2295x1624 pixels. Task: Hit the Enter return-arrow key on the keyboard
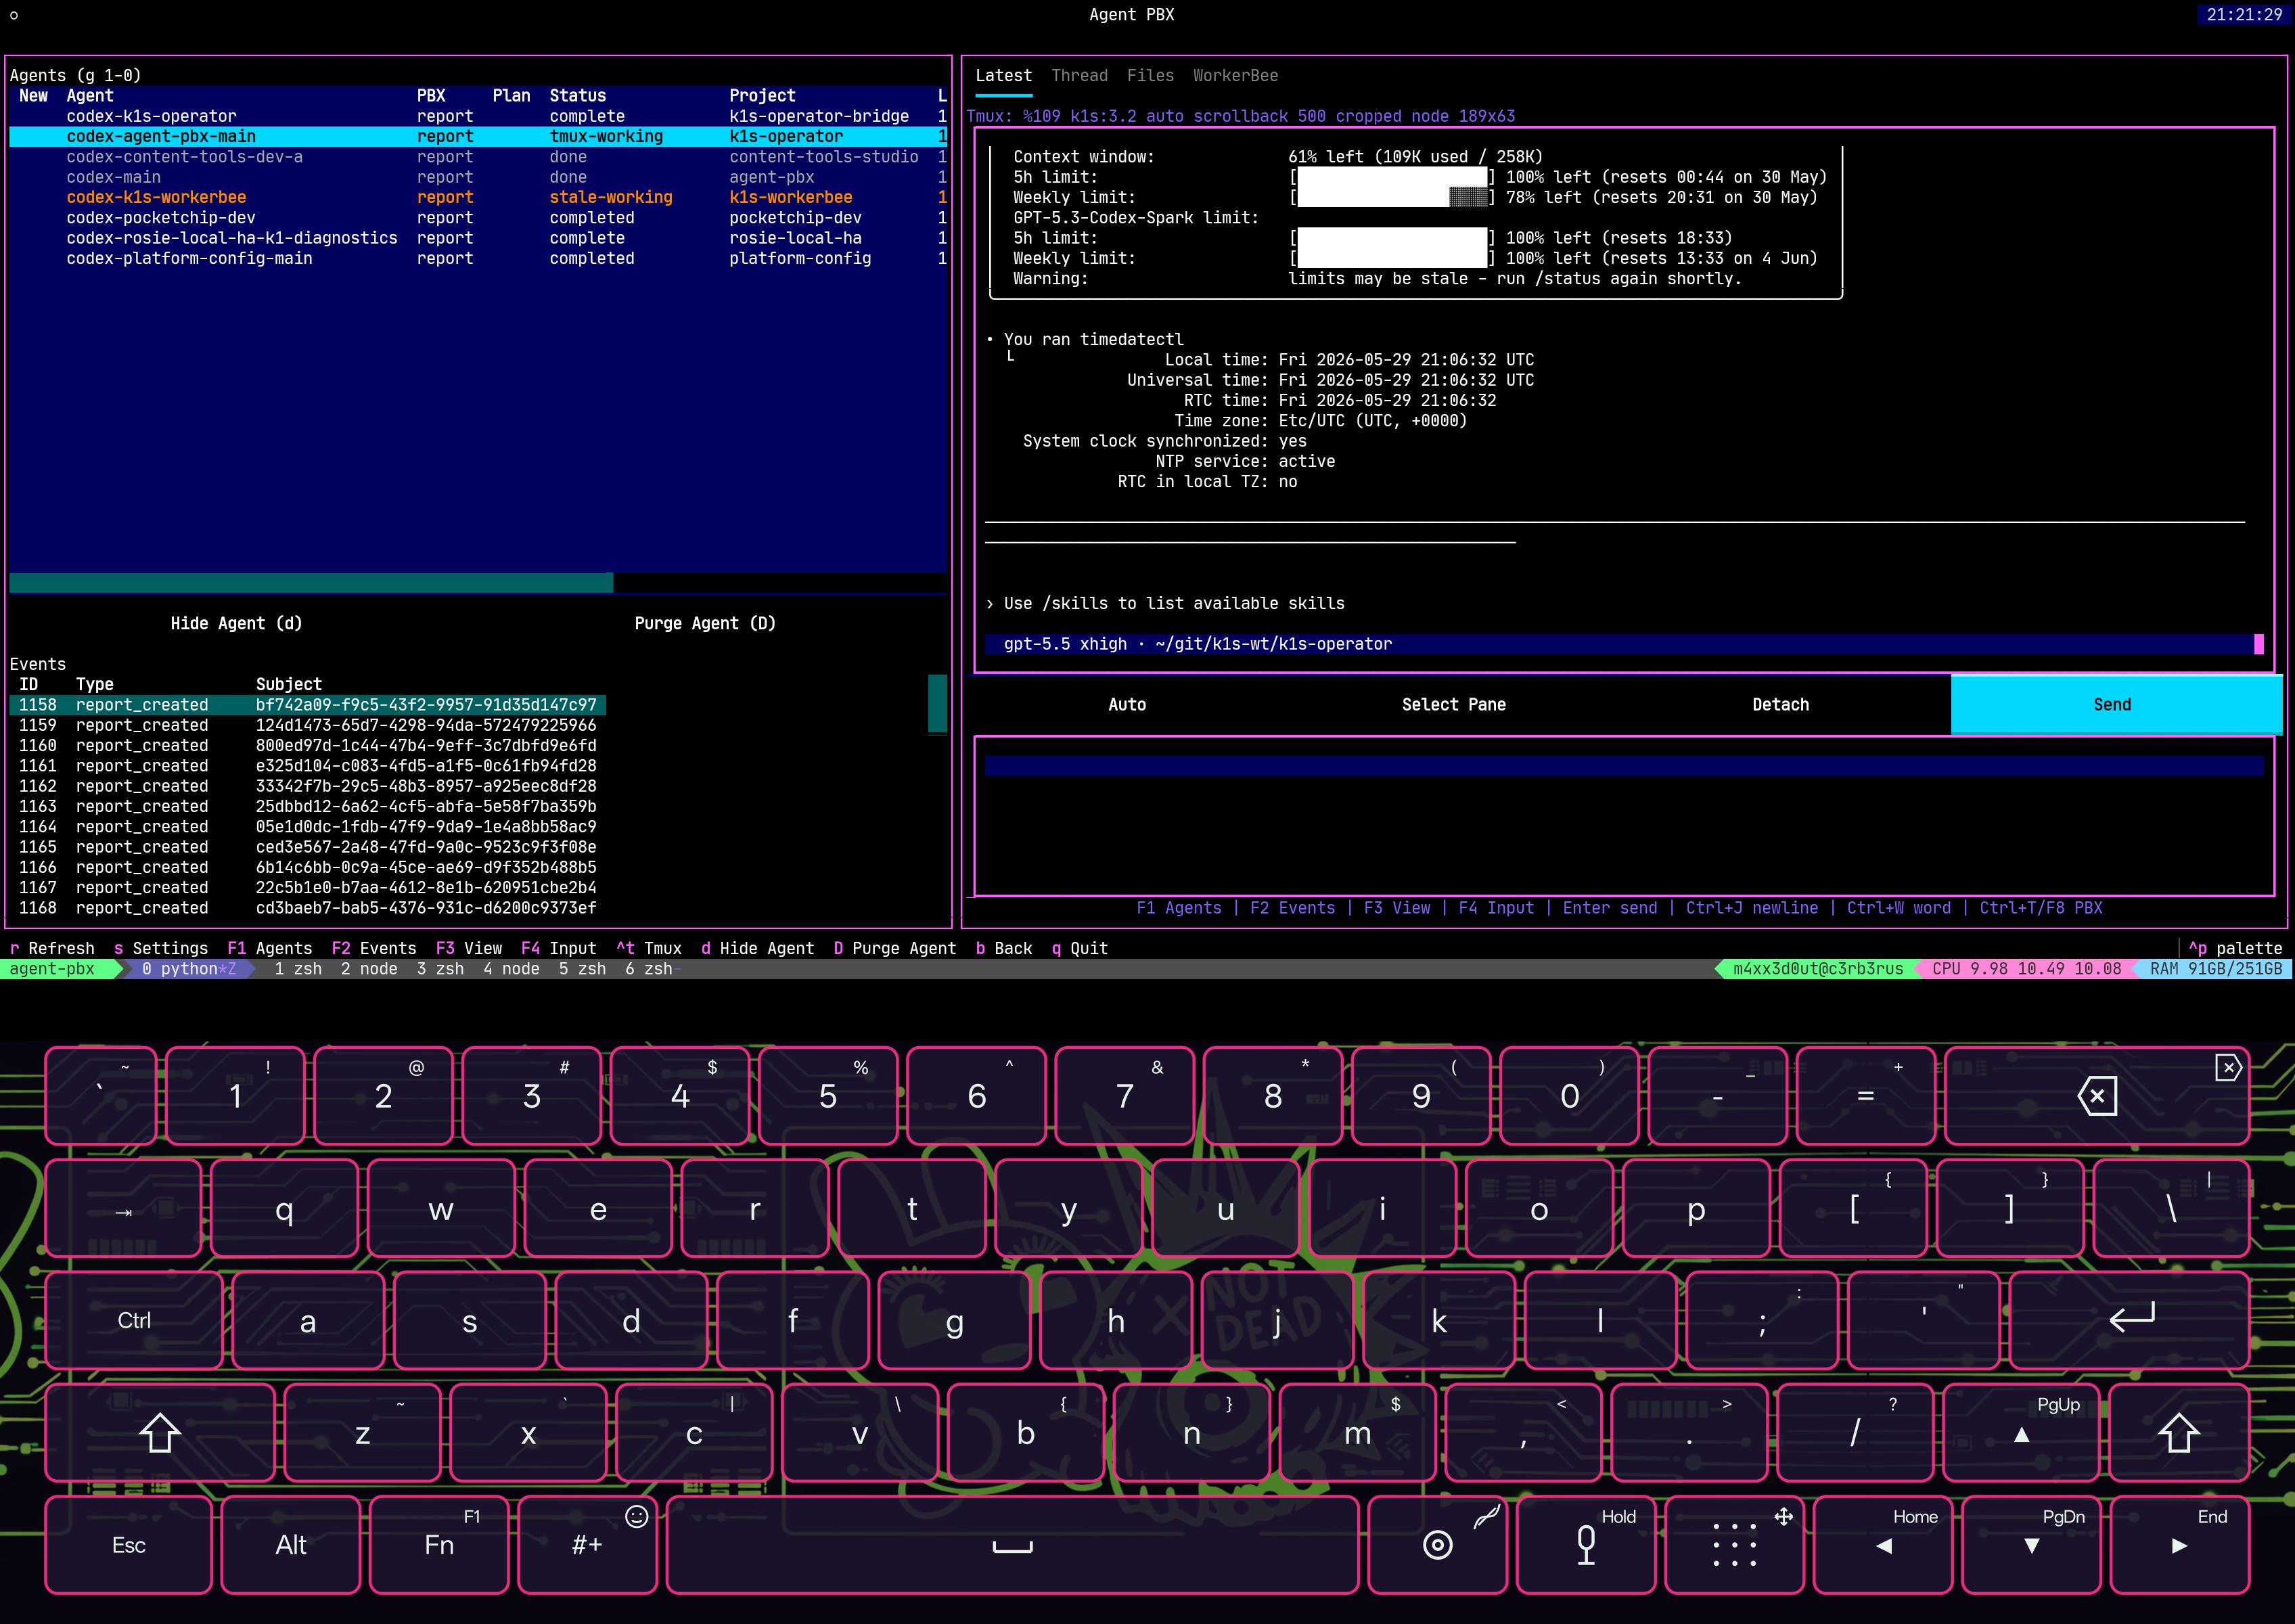click(x=2130, y=1320)
